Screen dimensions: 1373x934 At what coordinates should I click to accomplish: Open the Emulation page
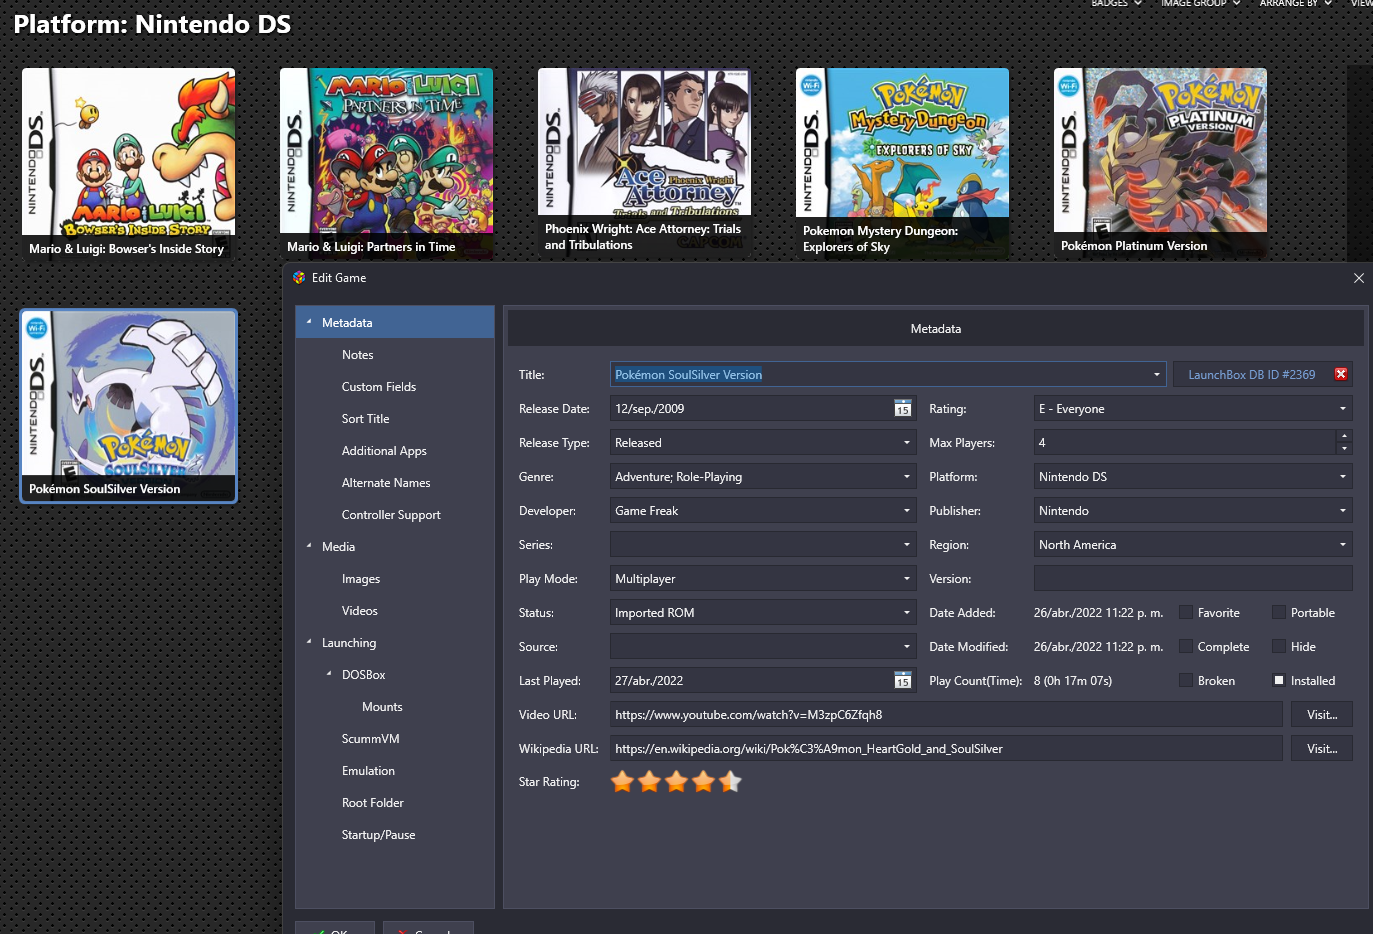368,771
